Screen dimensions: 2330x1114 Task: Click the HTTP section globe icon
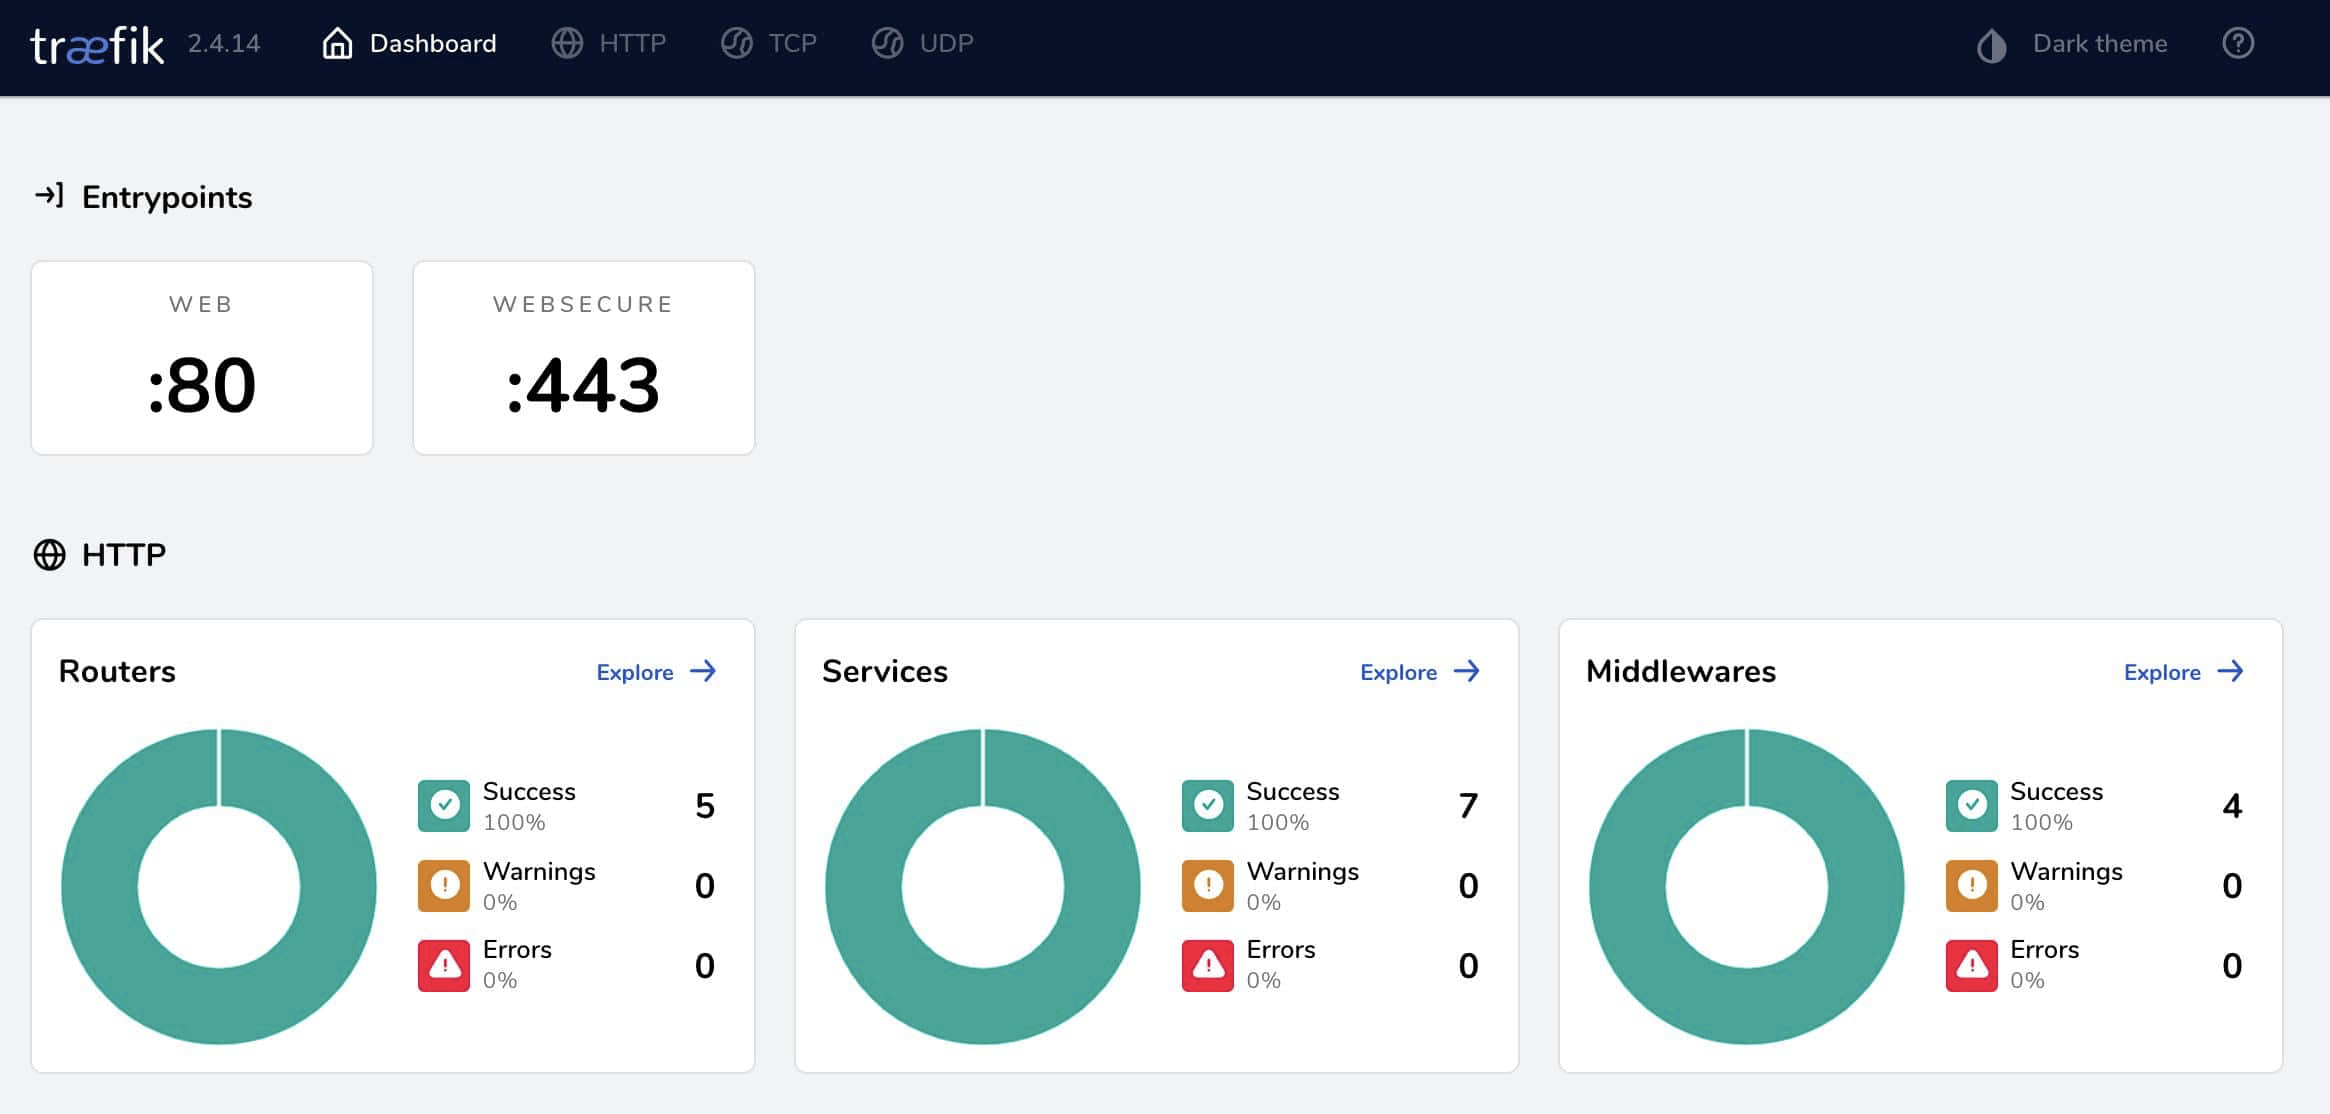coord(50,553)
